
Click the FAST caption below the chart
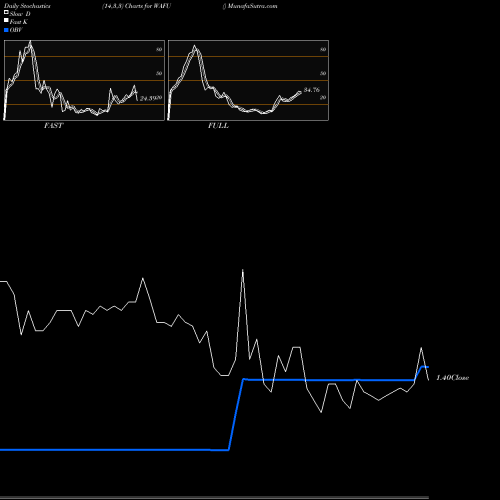(x=53, y=126)
